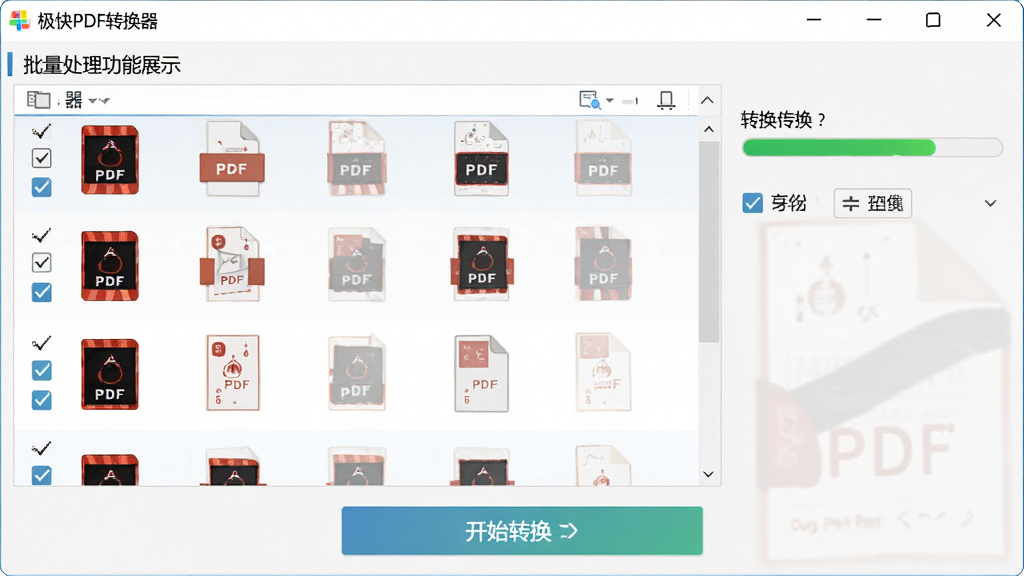Click the scrollbar down arrow of file list
This screenshot has width=1024, height=576.
pyautogui.click(x=709, y=474)
